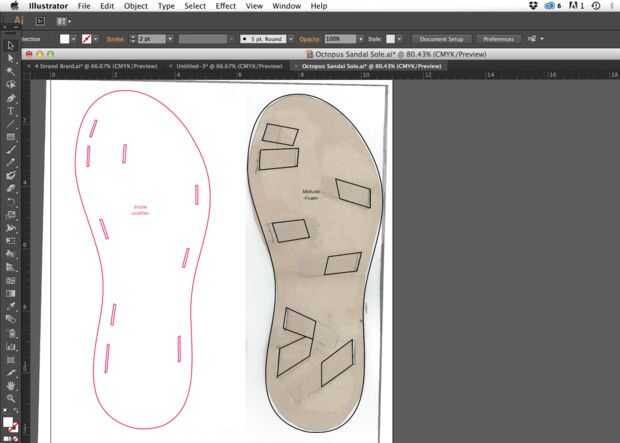Click the Swap Fill and Stroke arrow

(15, 411)
